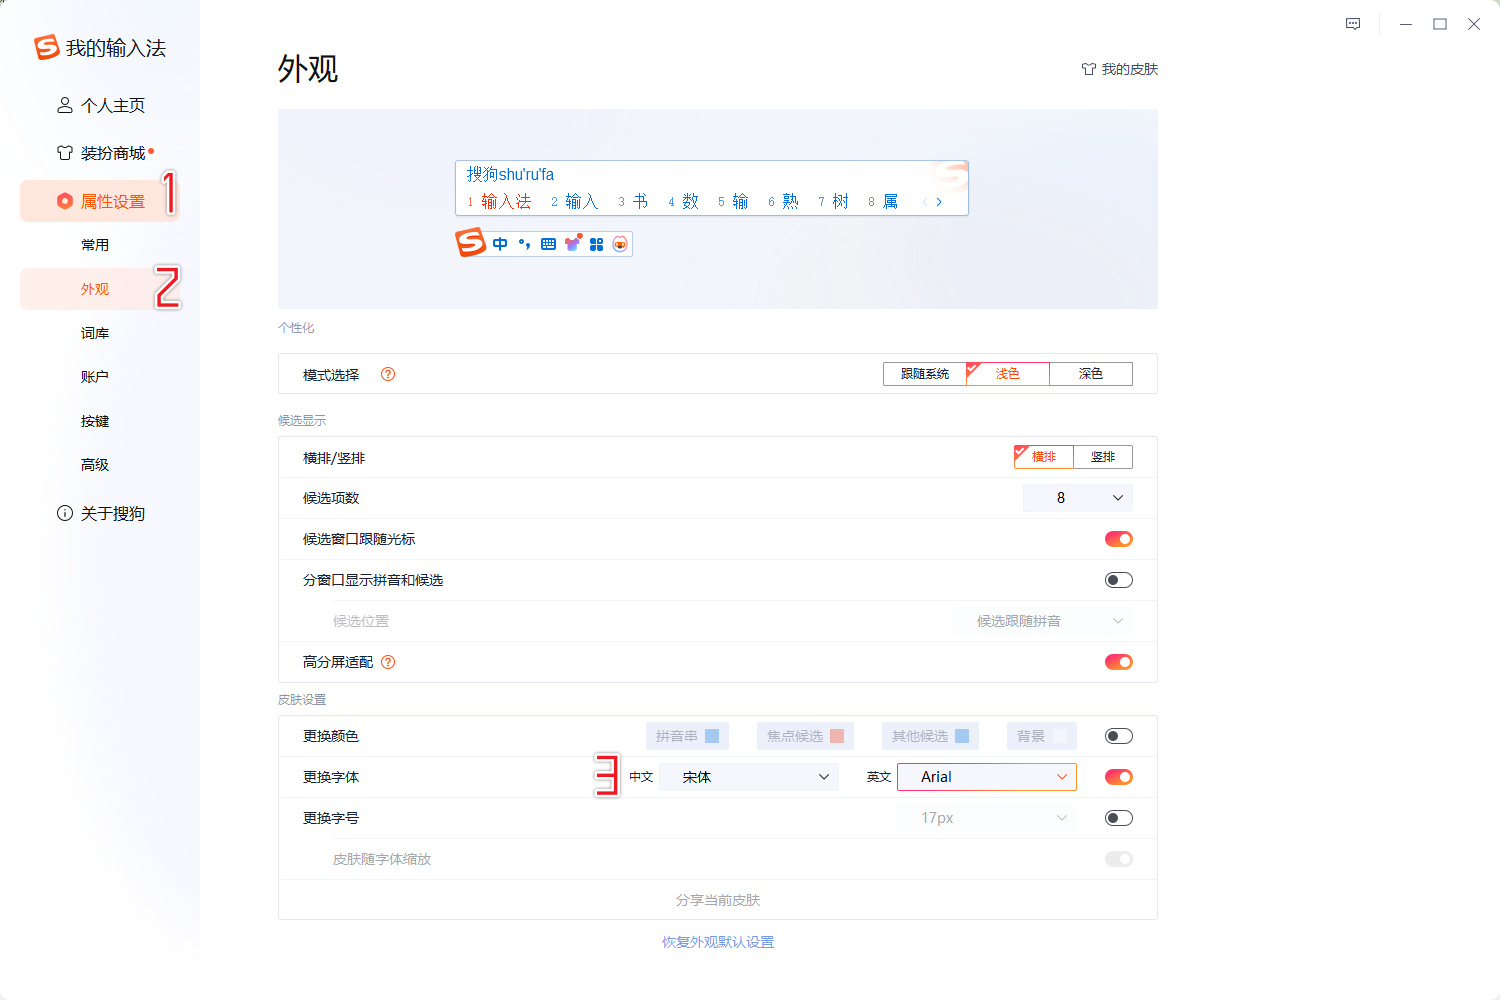Click 恢复外观默认设置 link

718,942
